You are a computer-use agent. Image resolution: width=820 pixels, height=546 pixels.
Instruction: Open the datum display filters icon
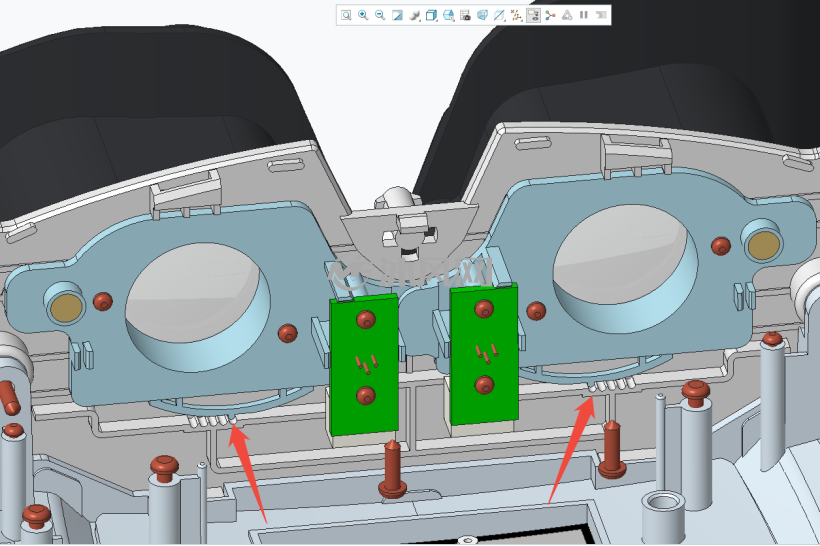click(x=499, y=15)
